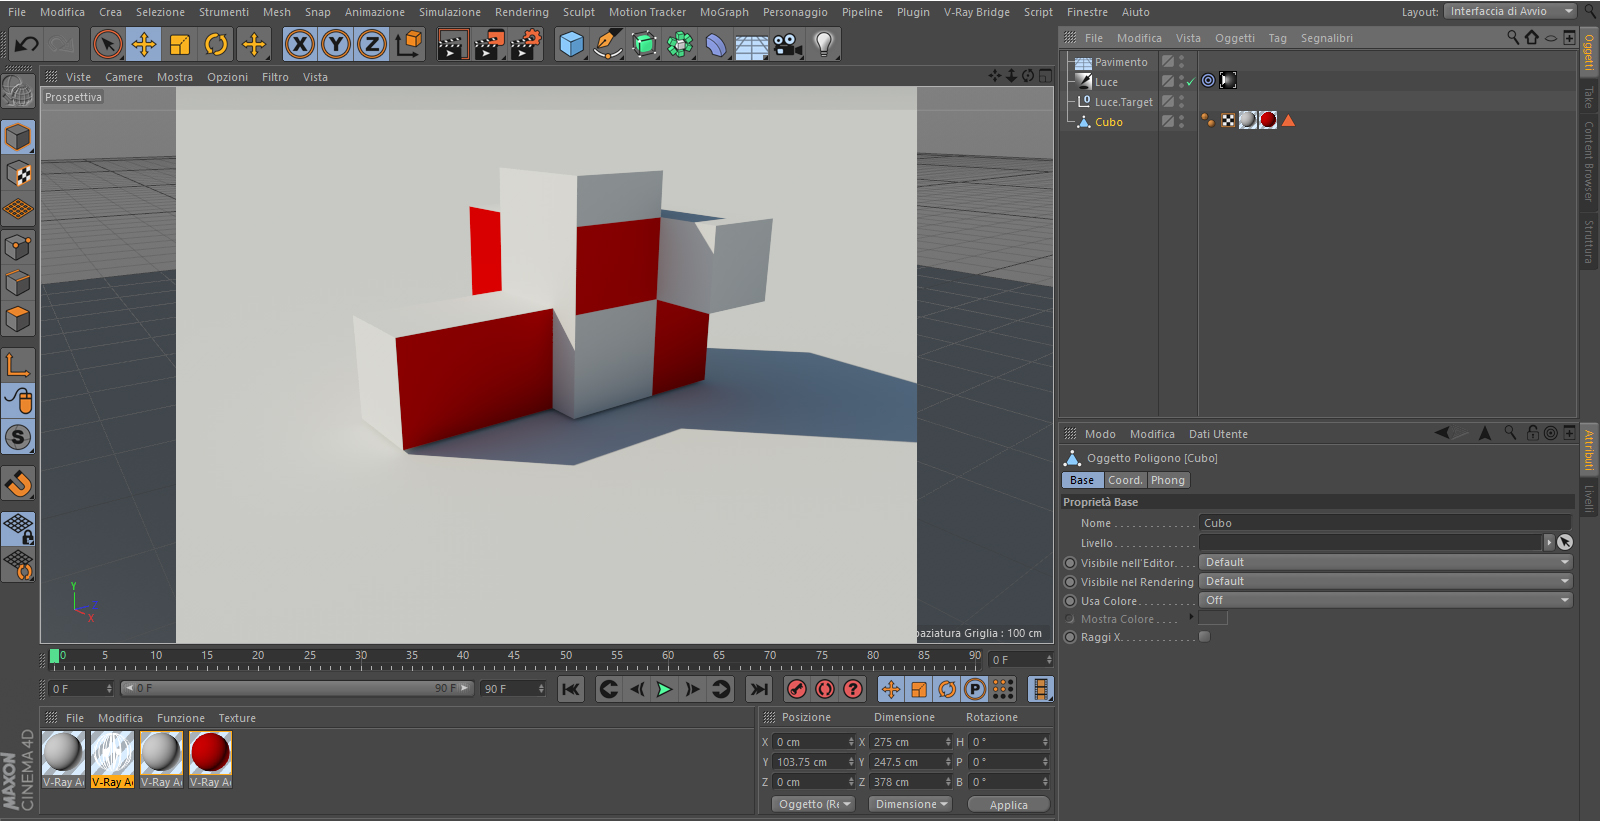Toggle X axis lock
The image size is (1600, 821).
pos(300,44)
